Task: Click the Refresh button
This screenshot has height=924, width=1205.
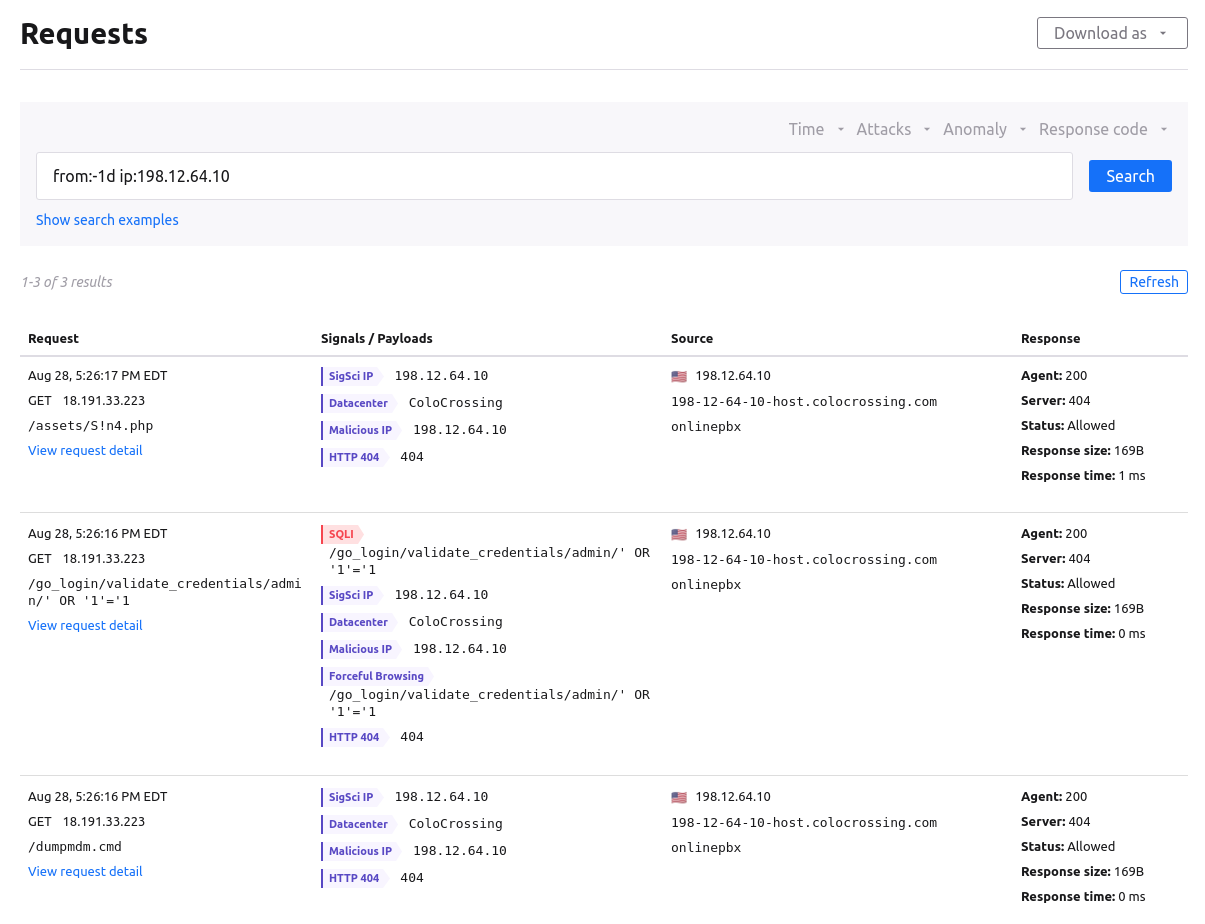Action: (x=1154, y=282)
